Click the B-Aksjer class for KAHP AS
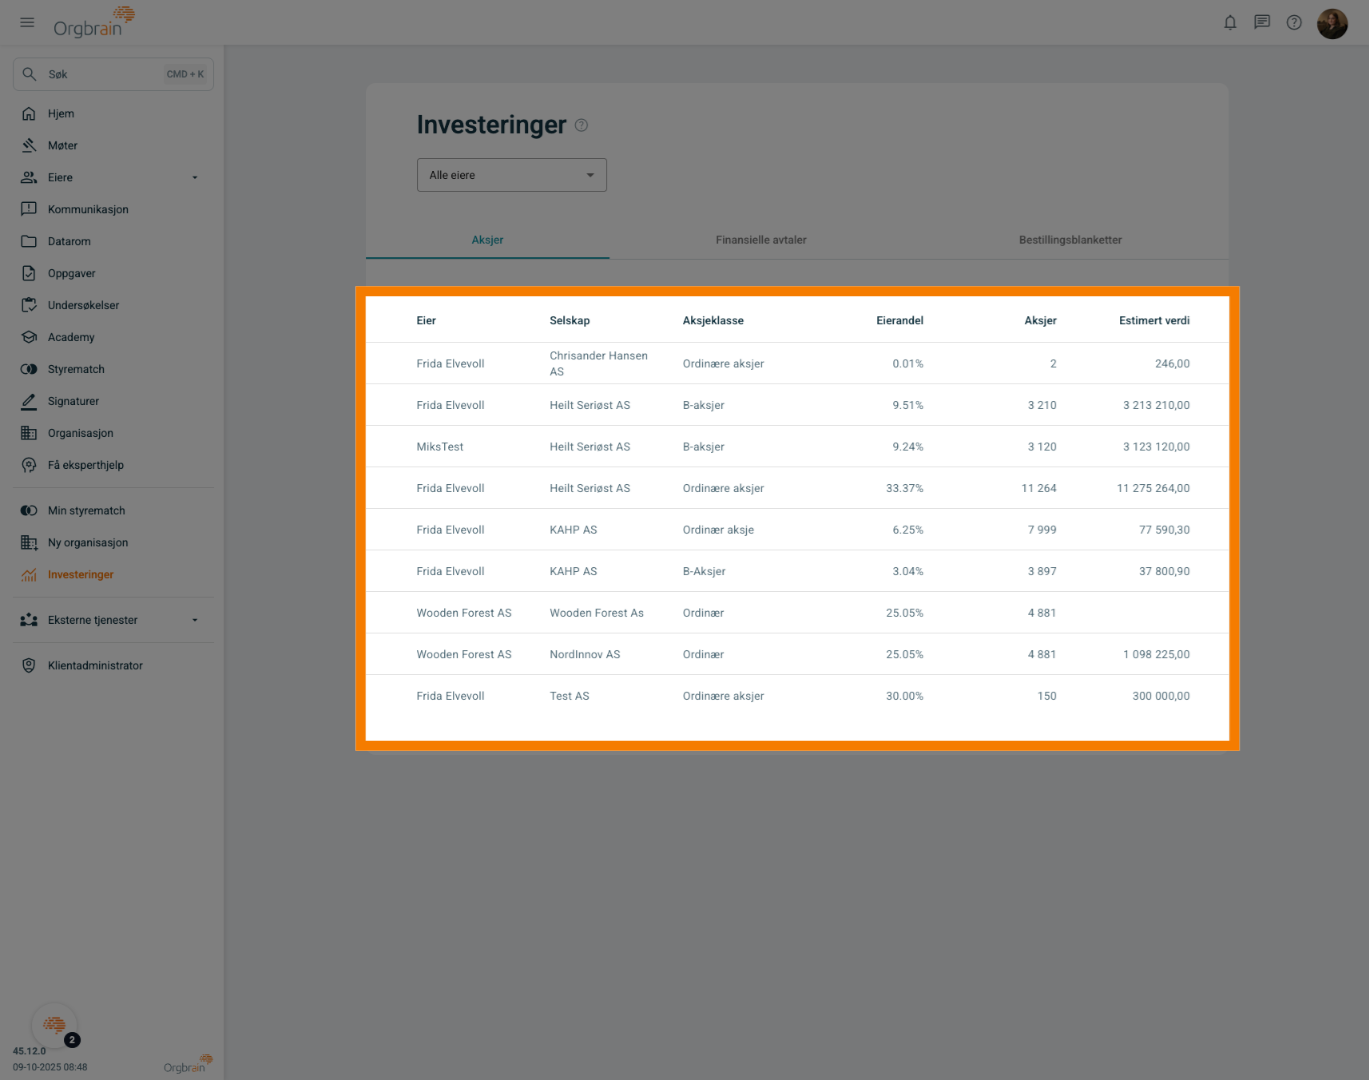 [x=704, y=572]
